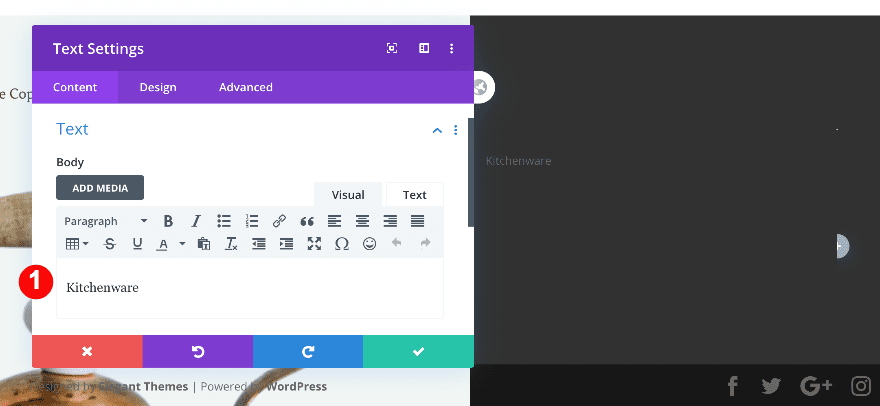Apply italic formatting
The width and height of the screenshot is (880, 406).
(196, 221)
